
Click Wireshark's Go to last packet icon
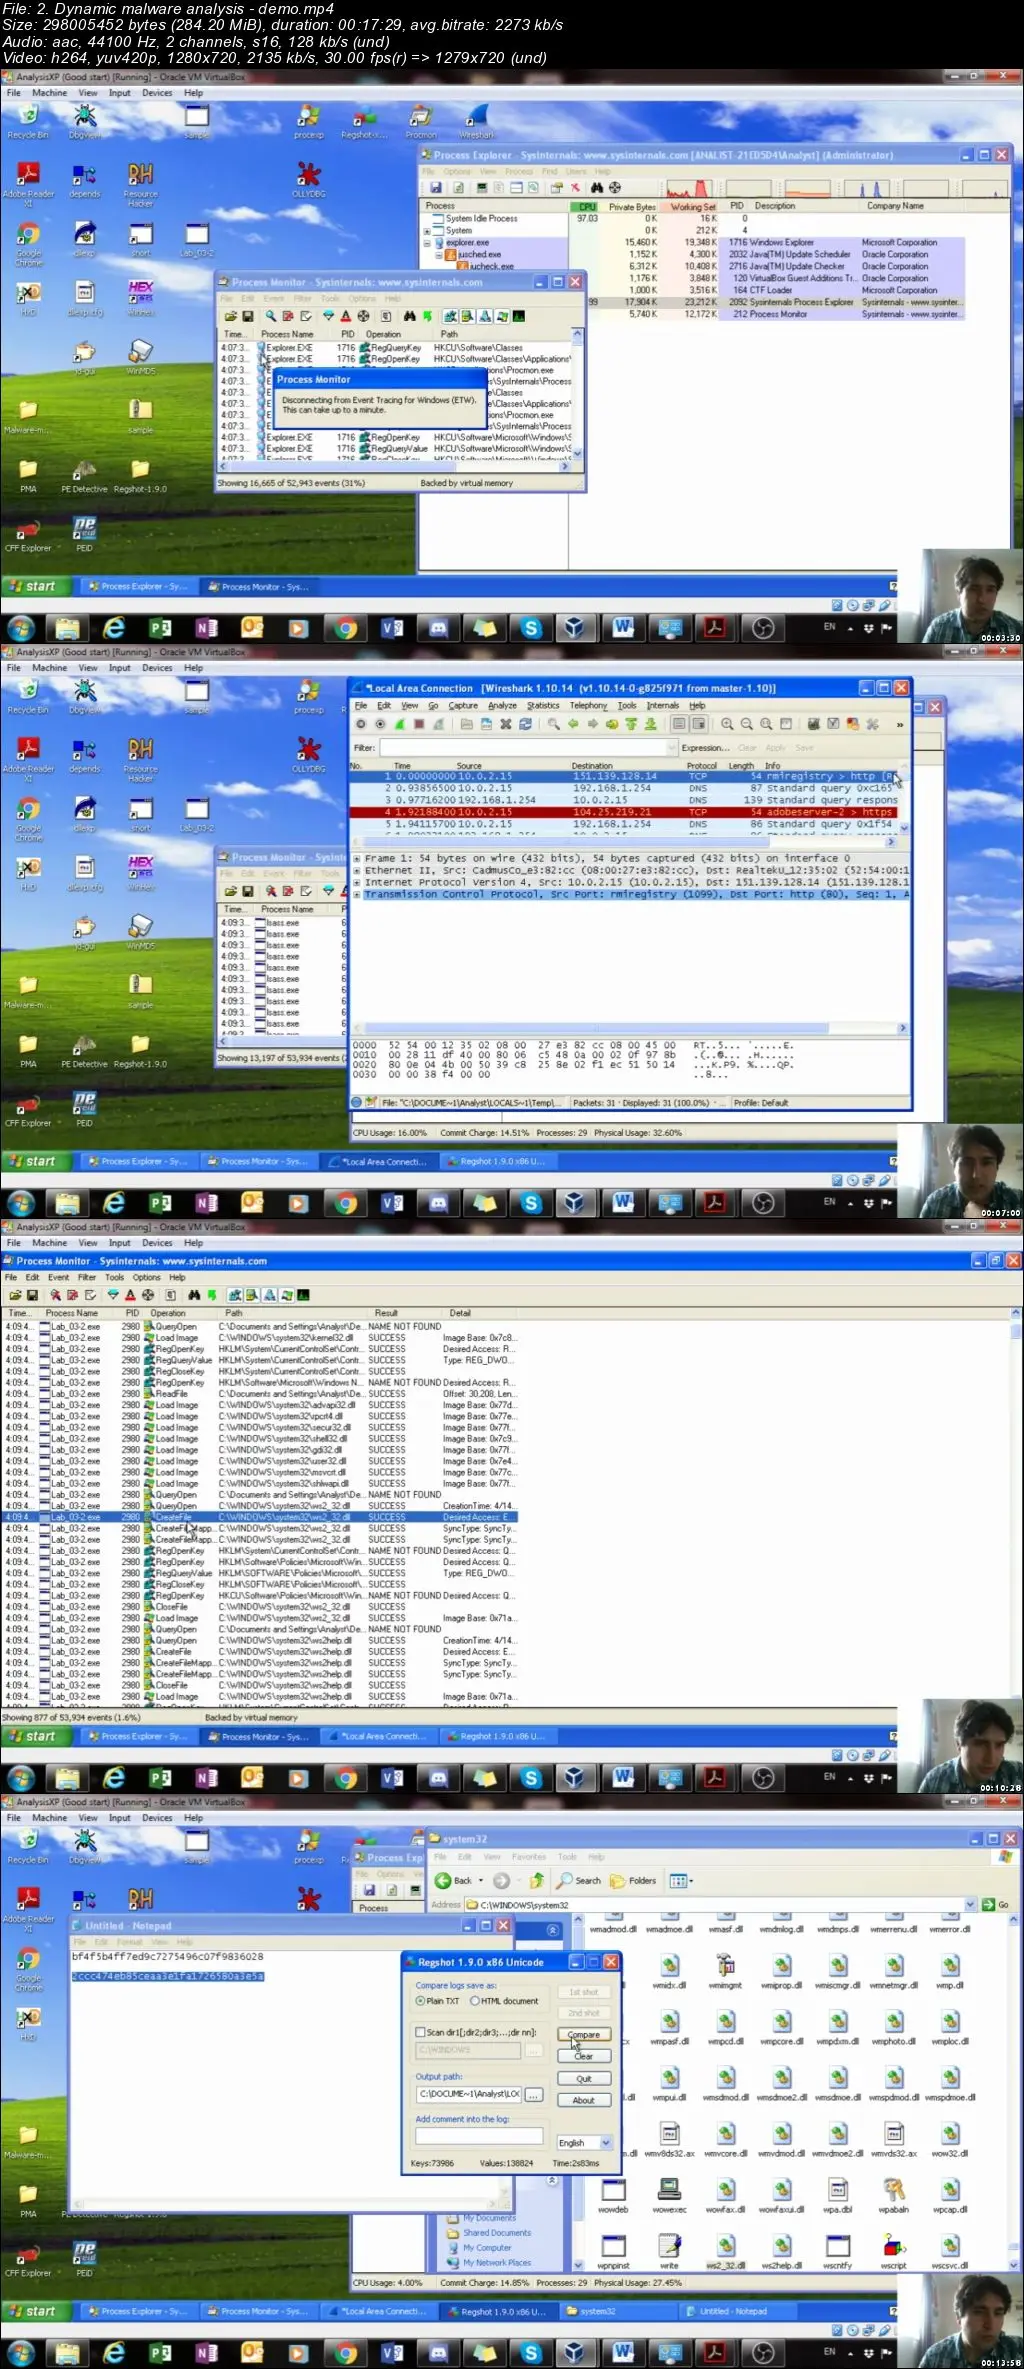[x=649, y=724]
